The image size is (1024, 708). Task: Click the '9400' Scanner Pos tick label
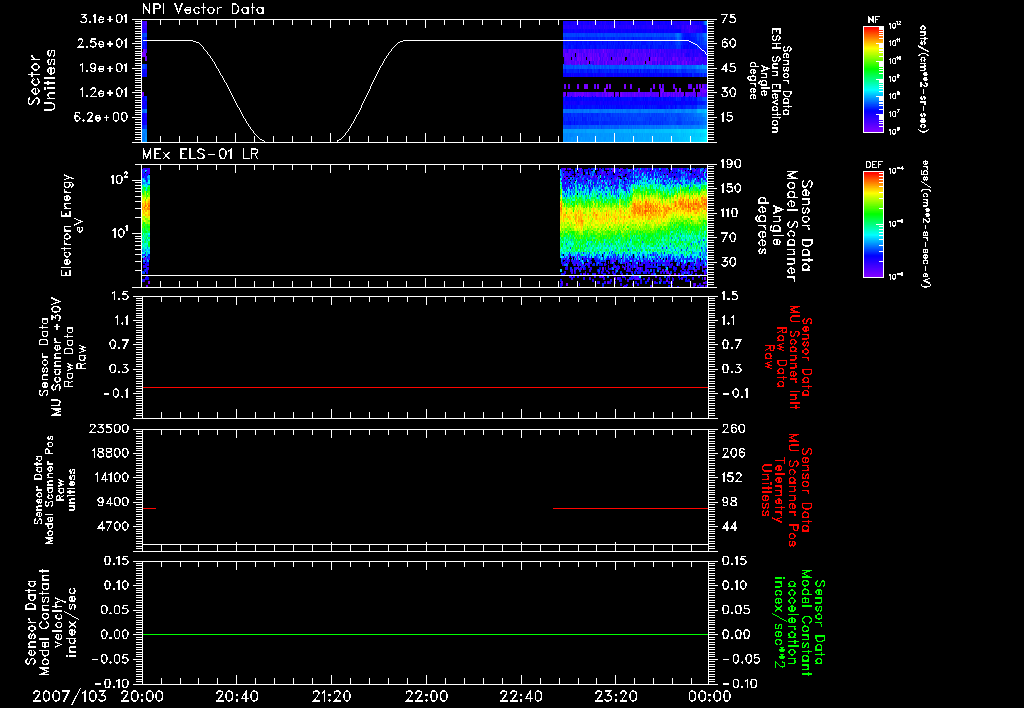tap(112, 502)
